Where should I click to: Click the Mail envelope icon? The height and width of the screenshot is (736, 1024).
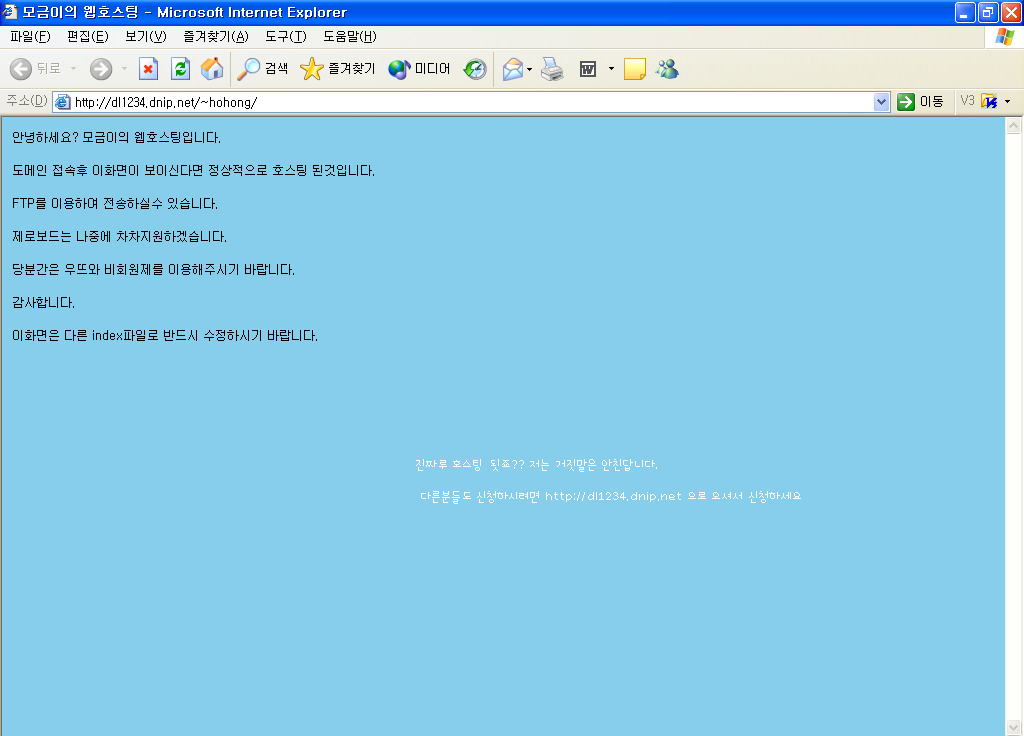click(x=512, y=69)
